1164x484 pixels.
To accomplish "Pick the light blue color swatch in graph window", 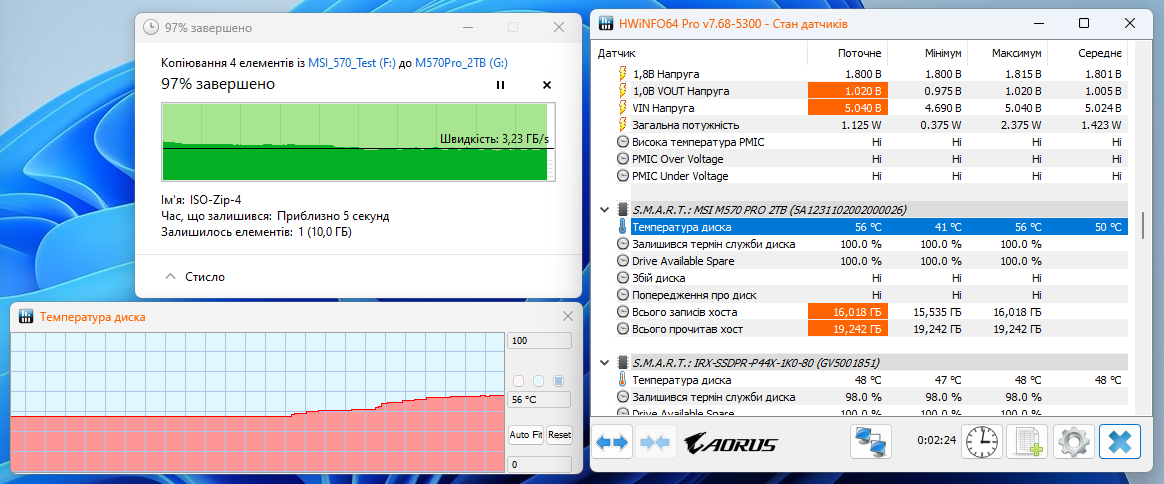I will pyautogui.click(x=538, y=381).
